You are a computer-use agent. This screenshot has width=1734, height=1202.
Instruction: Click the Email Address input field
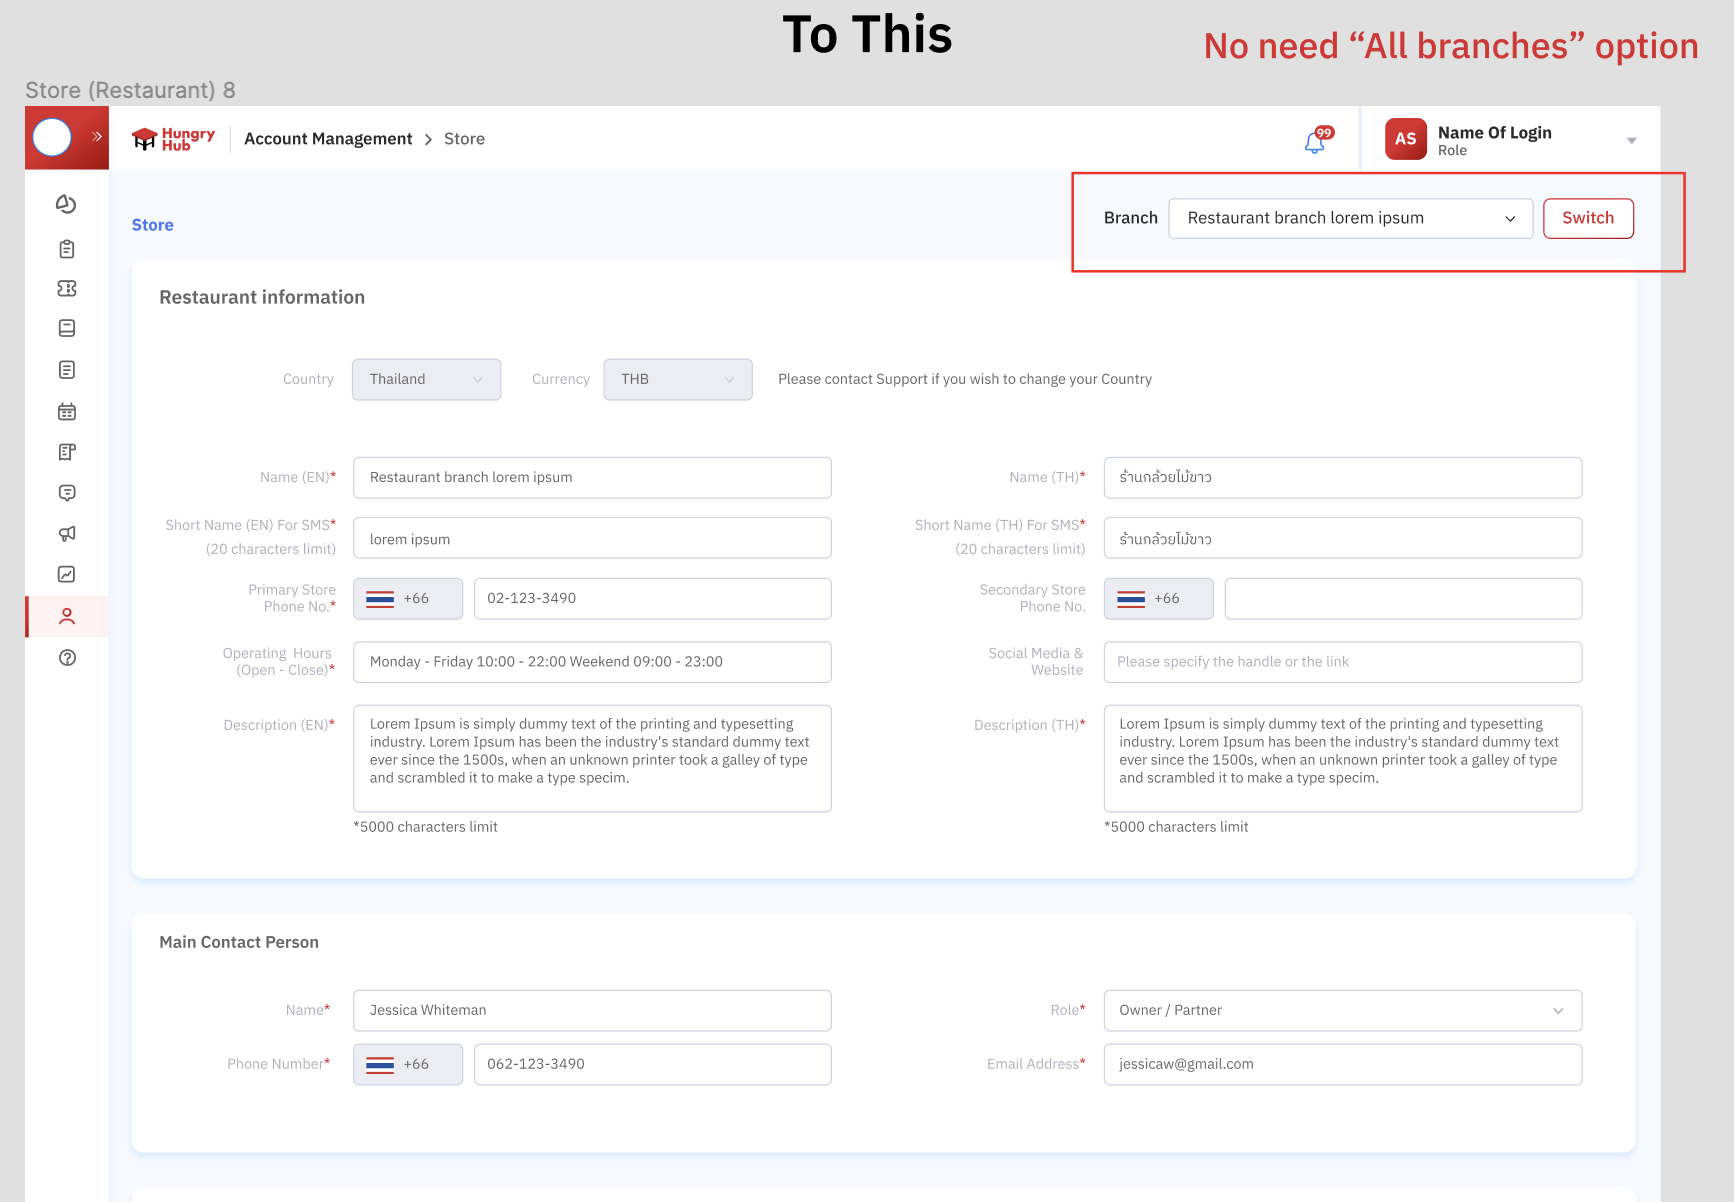tap(1342, 1064)
